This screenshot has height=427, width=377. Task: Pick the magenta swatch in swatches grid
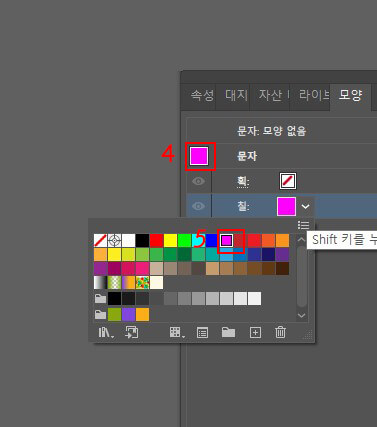[x=226, y=240]
